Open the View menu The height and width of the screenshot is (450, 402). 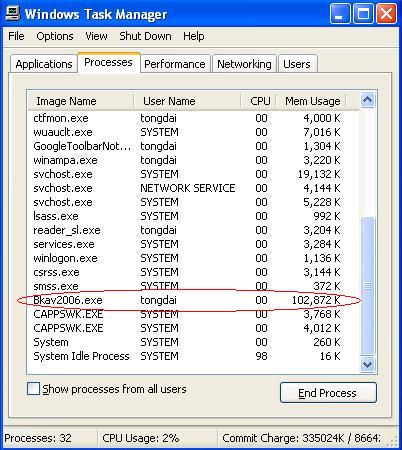coord(96,36)
